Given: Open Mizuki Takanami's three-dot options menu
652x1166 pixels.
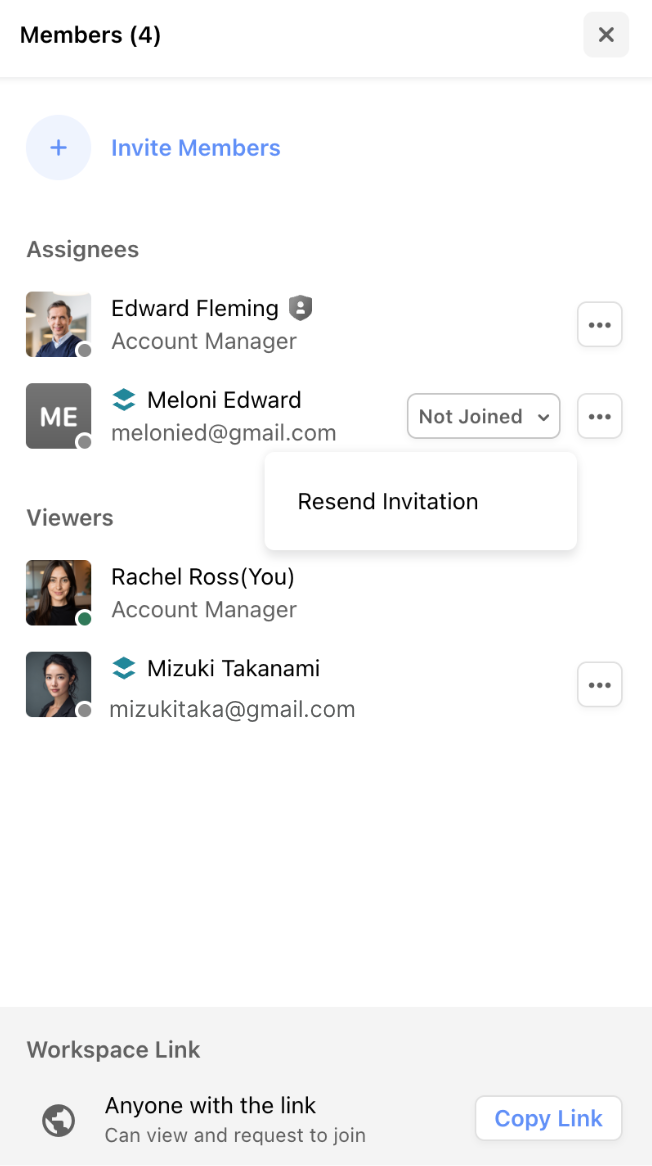Looking at the screenshot, I should 600,685.
